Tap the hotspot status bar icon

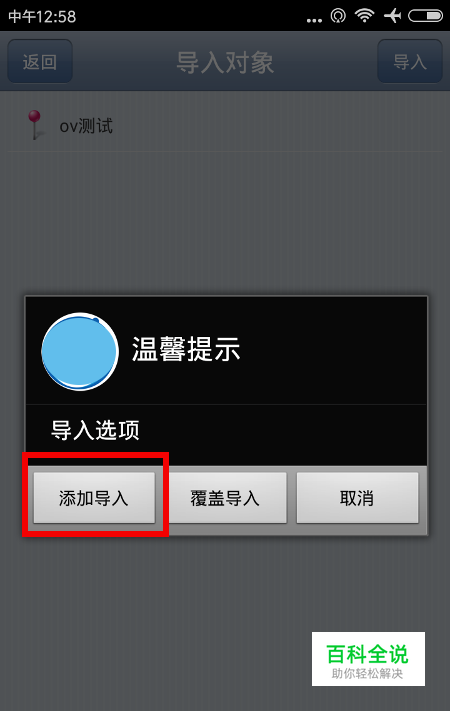tap(338, 16)
